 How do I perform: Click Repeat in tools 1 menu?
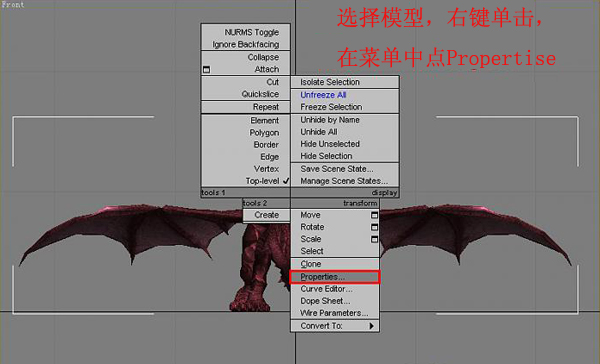point(266,107)
